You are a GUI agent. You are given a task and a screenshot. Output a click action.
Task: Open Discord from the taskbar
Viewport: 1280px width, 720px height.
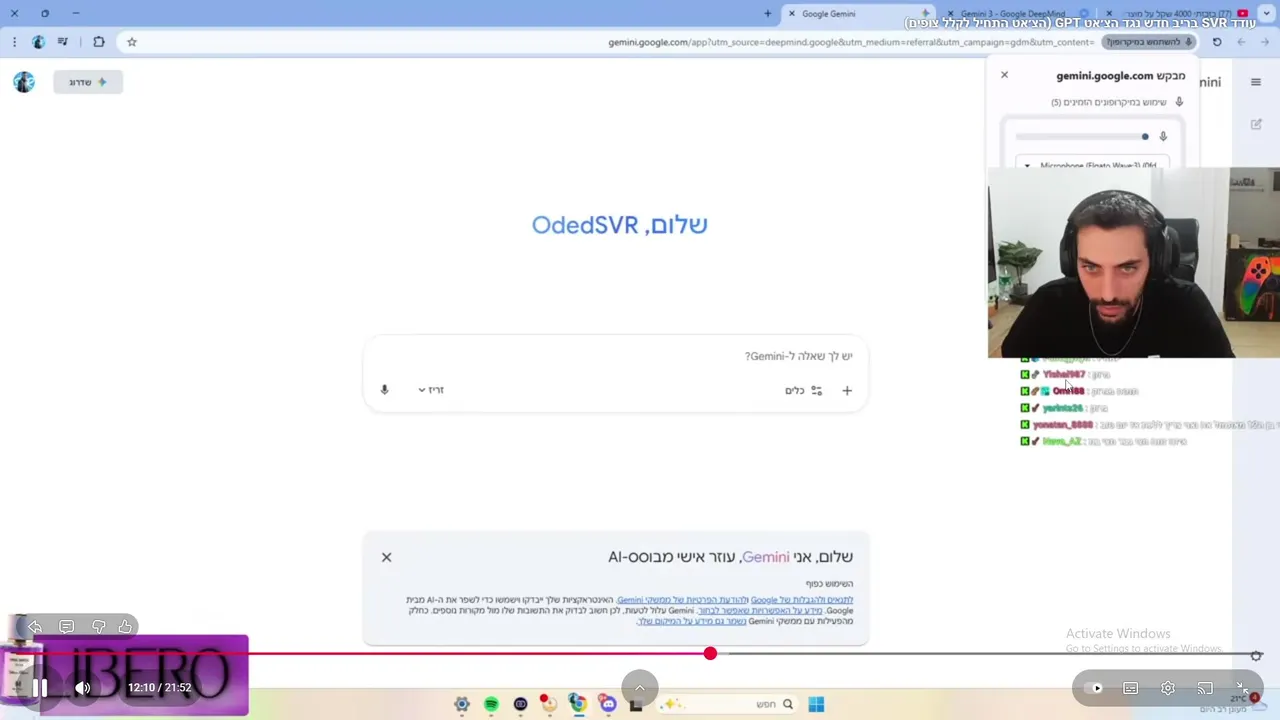[x=608, y=704]
